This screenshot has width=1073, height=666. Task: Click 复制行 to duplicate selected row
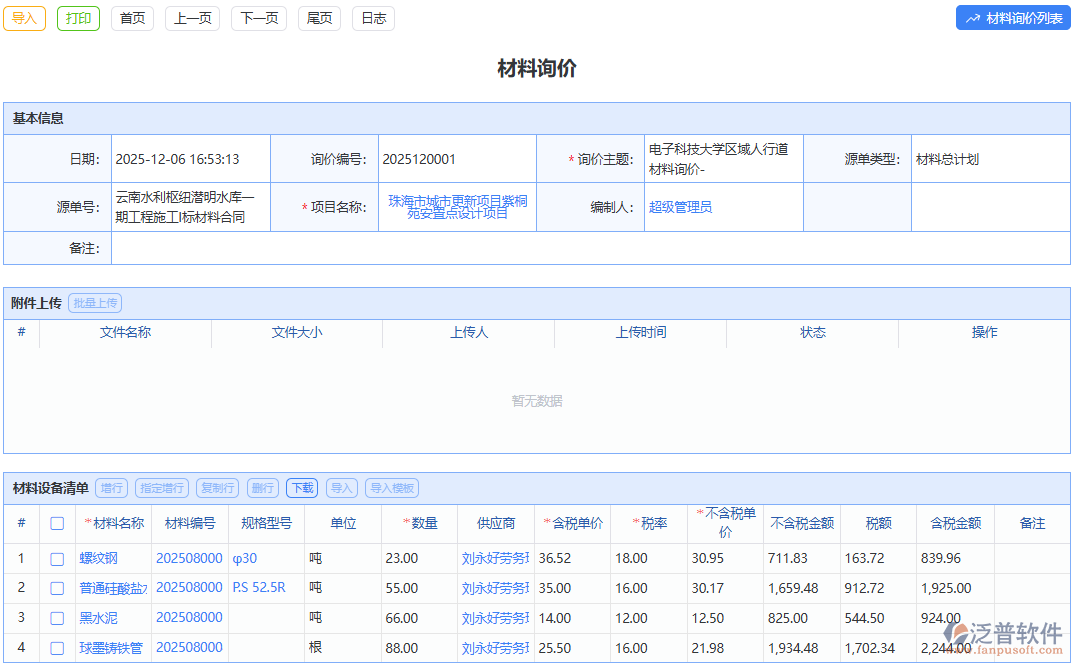[217, 488]
